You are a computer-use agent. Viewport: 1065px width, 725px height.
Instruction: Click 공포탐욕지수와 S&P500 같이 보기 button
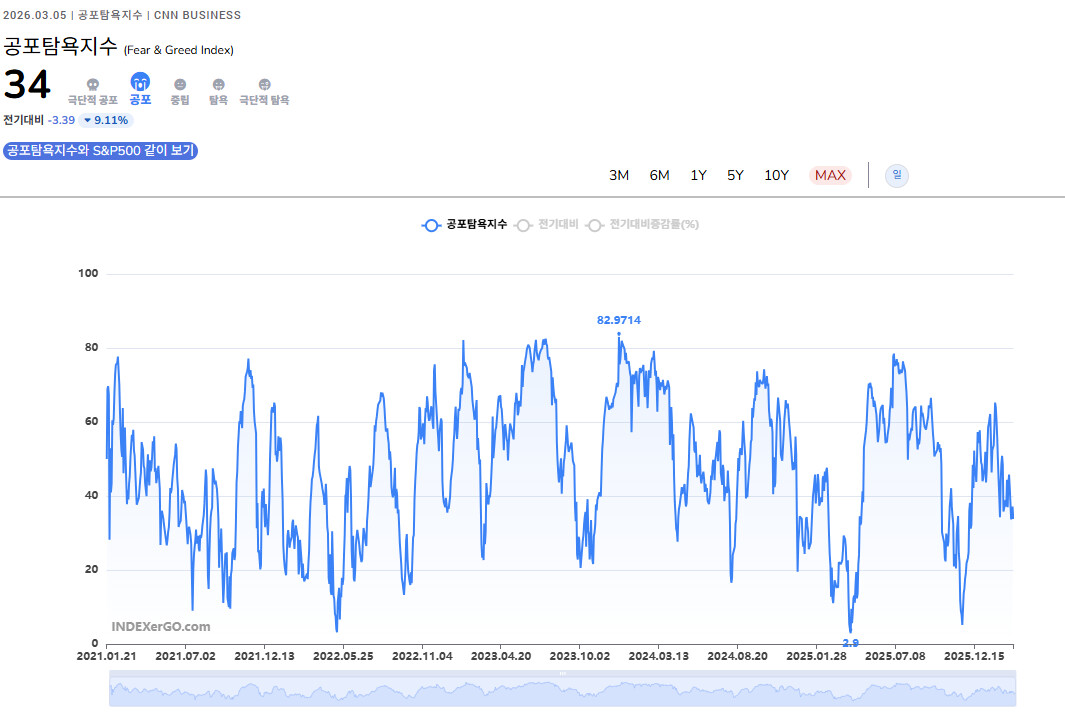(101, 151)
